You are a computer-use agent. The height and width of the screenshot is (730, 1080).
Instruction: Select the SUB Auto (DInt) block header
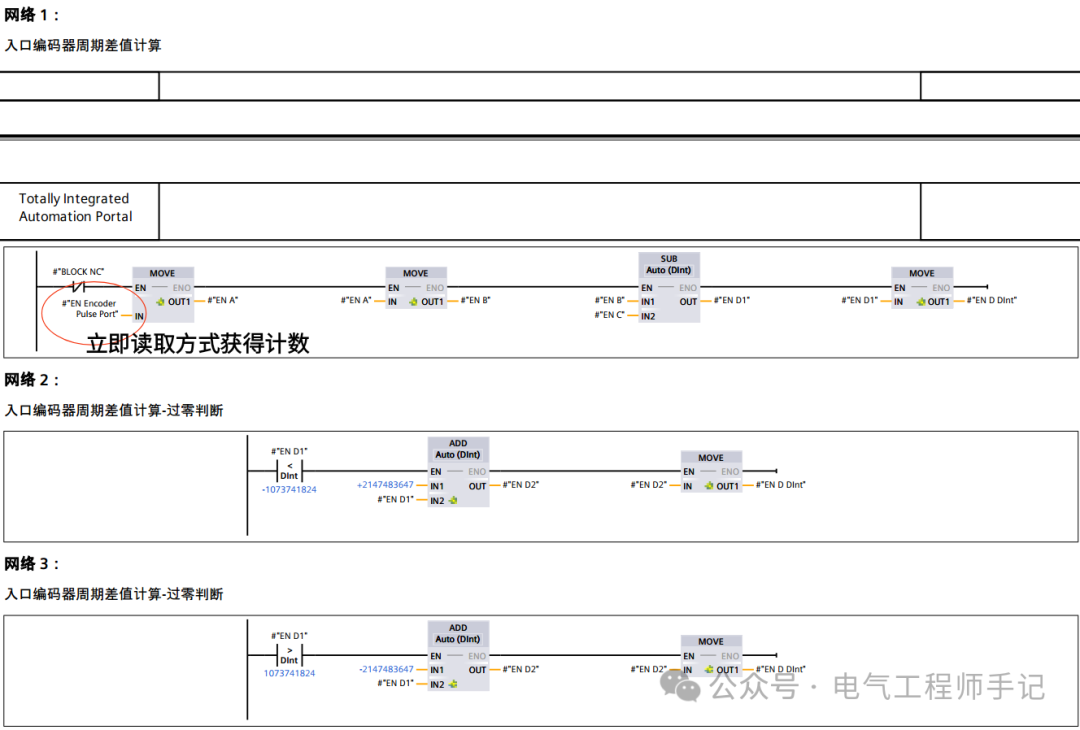(669, 264)
